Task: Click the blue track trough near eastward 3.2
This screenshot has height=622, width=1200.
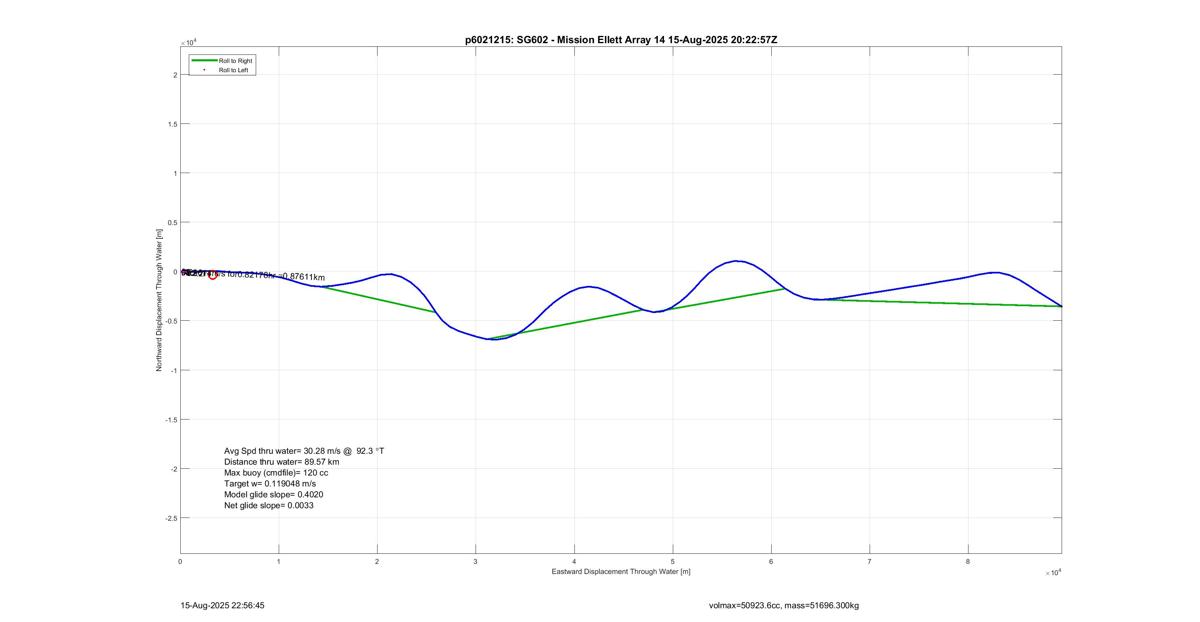Action: [x=493, y=339]
